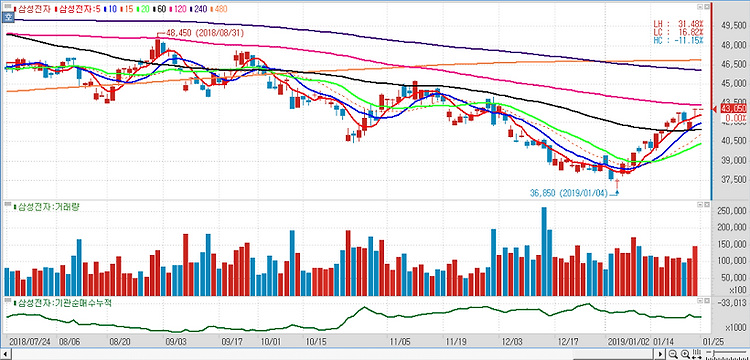750x360 pixels.
Task: Click the LC : 16.82% value
Action: pos(678,32)
